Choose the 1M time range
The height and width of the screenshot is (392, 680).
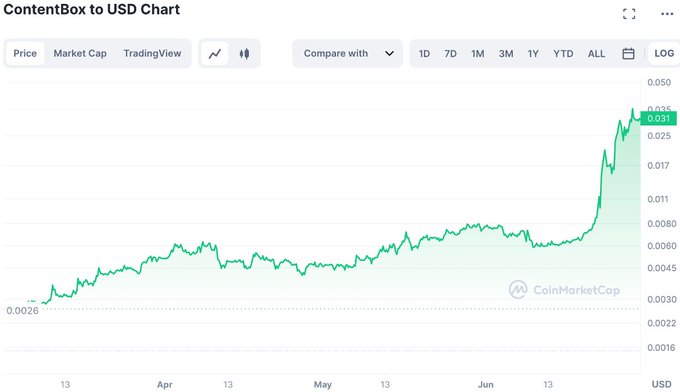(478, 54)
